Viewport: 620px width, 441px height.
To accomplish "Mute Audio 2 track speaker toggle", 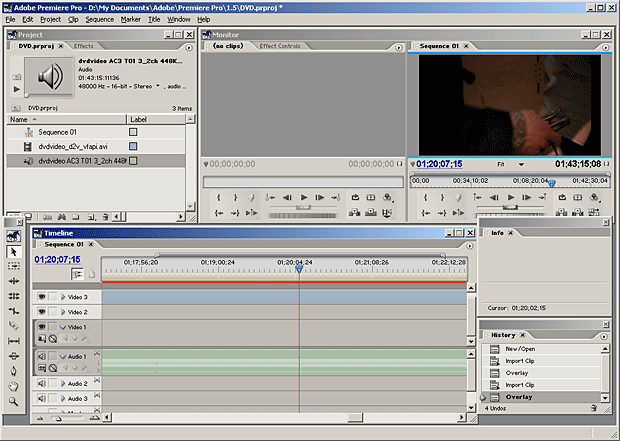I will pos(42,383).
